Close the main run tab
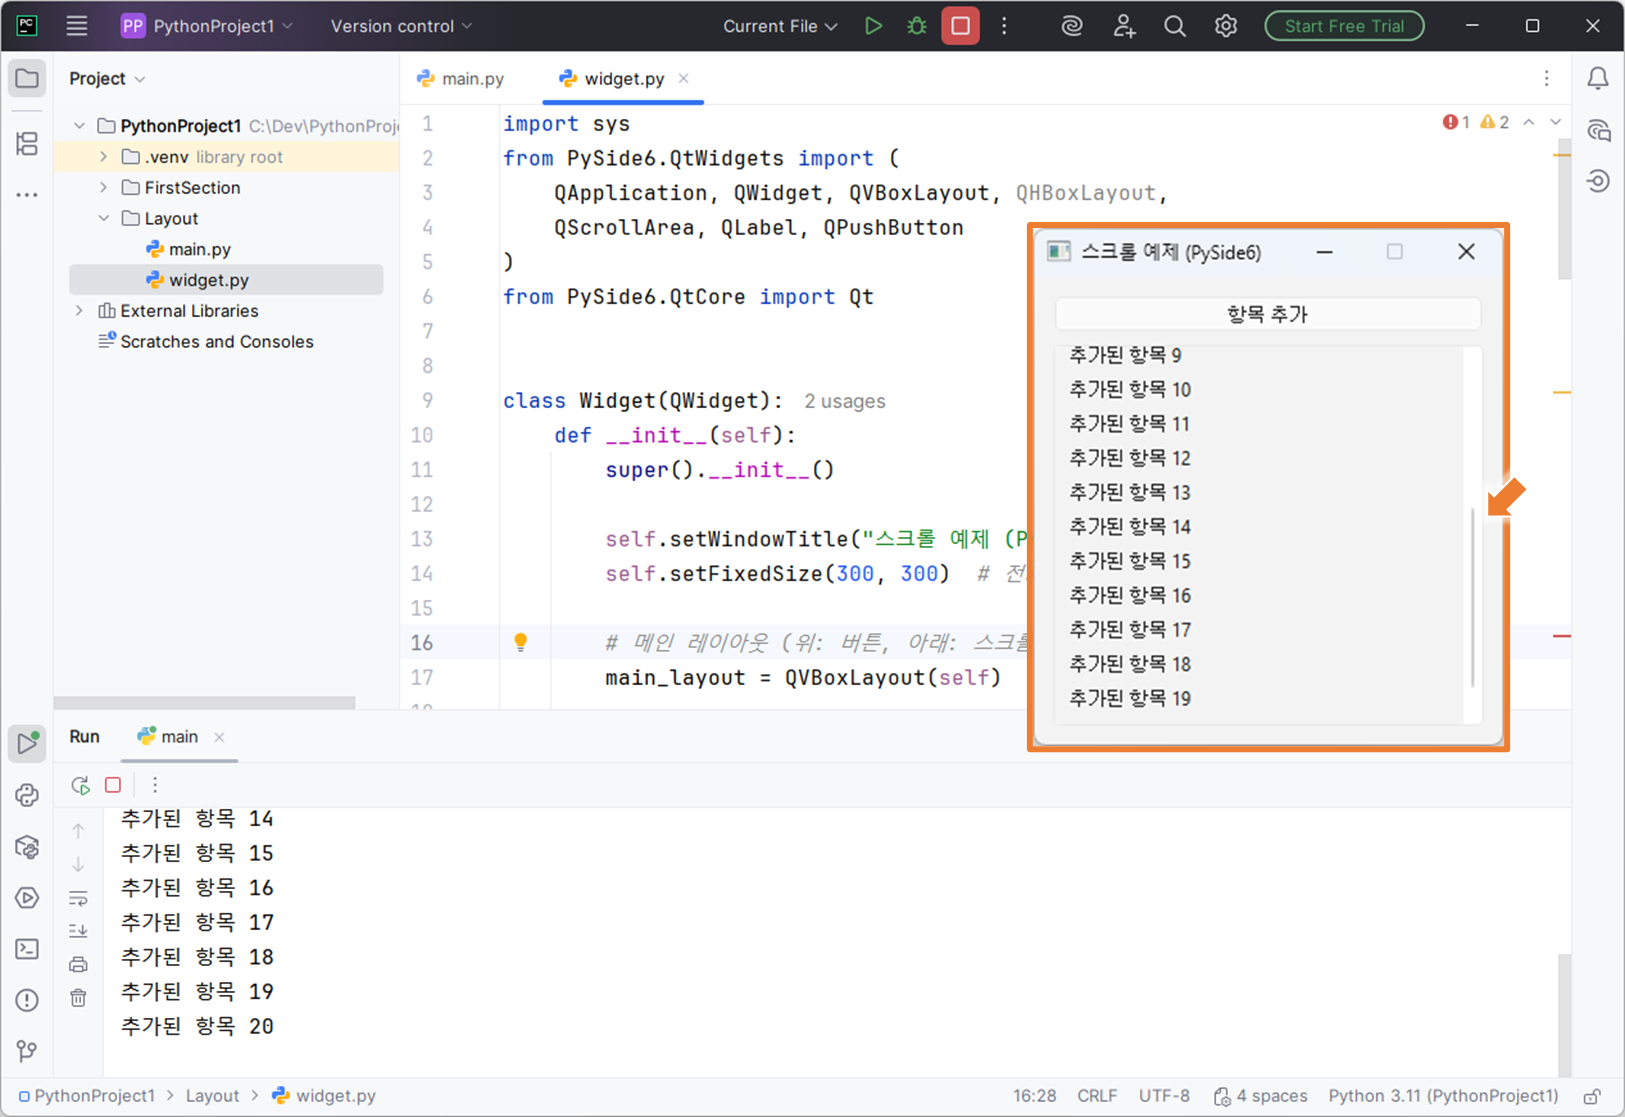Viewport: 1625px width, 1117px height. pyautogui.click(x=219, y=737)
